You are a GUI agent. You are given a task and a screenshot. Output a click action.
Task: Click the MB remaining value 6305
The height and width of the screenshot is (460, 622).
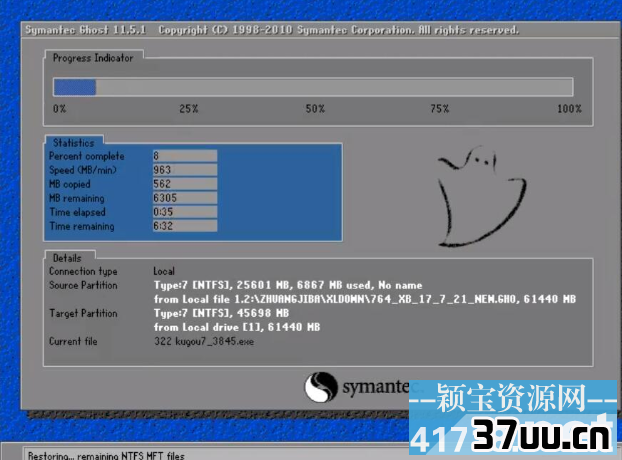pyautogui.click(x=185, y=198)
